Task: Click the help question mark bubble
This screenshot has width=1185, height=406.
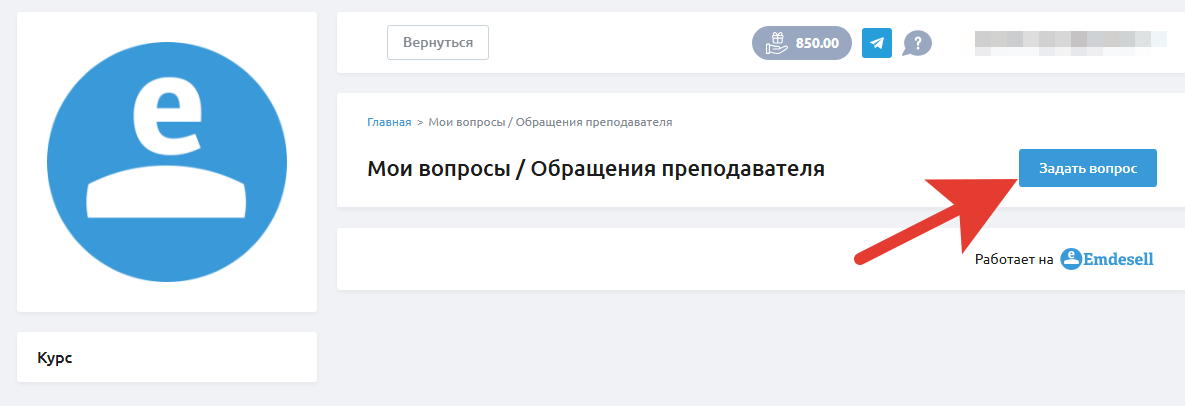Action: click(917, 43)
